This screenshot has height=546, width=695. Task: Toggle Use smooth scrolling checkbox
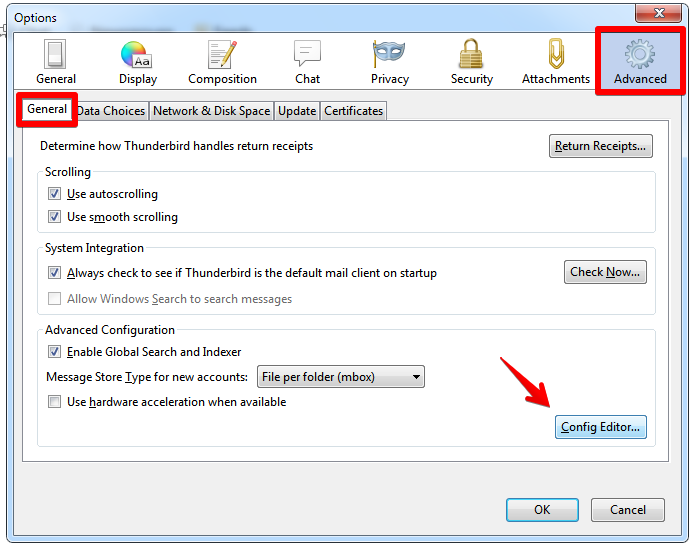coord(55,217)
